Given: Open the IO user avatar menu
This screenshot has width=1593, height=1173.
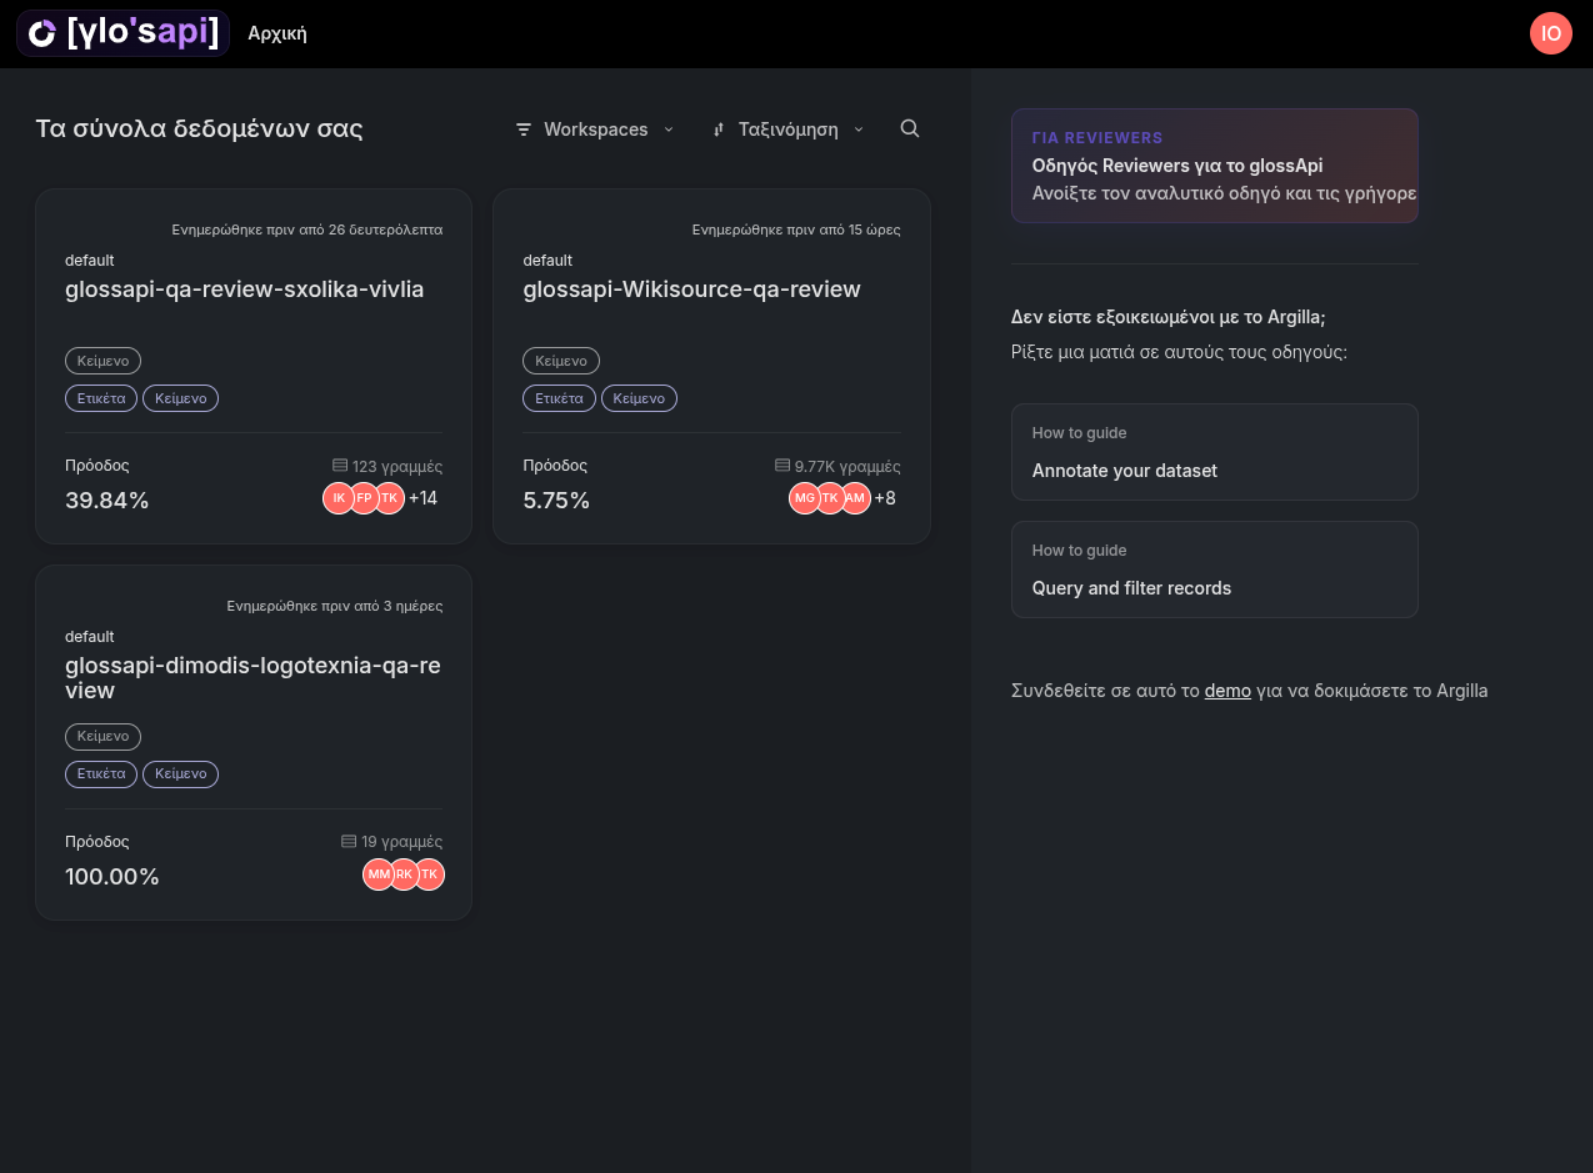Looking at the screenshot, I should point(1550,33).
